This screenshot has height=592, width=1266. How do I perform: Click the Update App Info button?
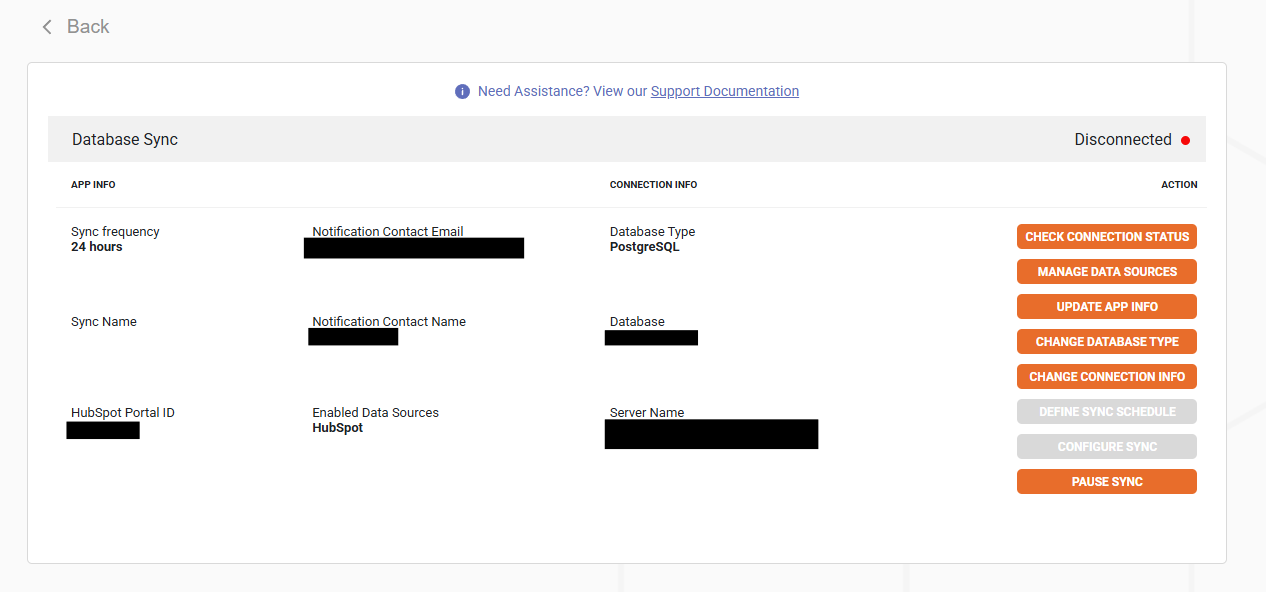tap(1107, 307)
